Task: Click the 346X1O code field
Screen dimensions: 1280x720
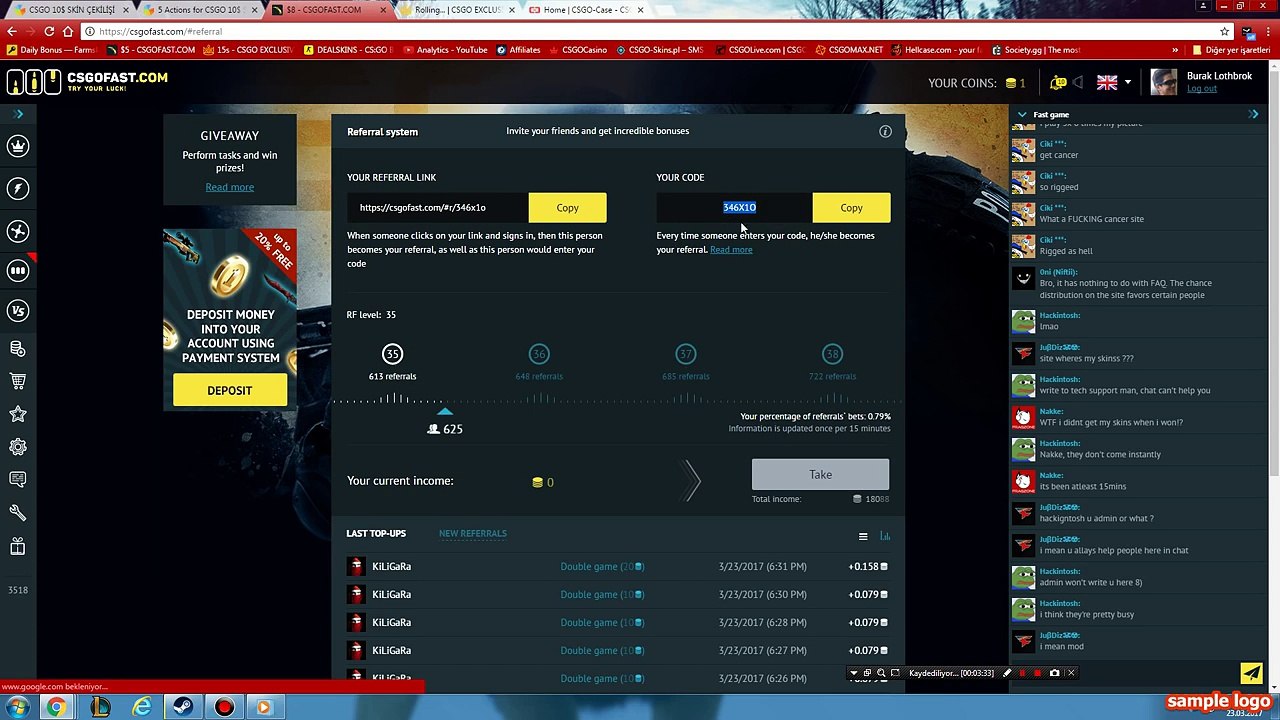Action: pyautogui.click(x=734, y=207)
